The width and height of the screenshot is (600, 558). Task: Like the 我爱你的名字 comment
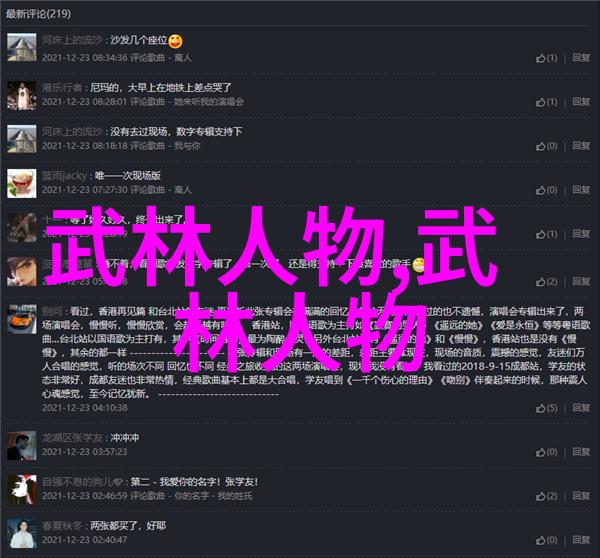(546, 496)
